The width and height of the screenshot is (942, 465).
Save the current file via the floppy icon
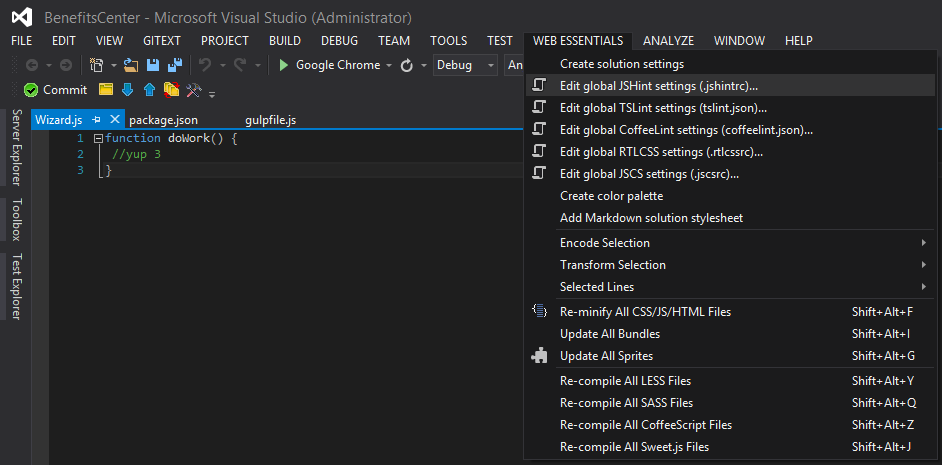point(153,65)
